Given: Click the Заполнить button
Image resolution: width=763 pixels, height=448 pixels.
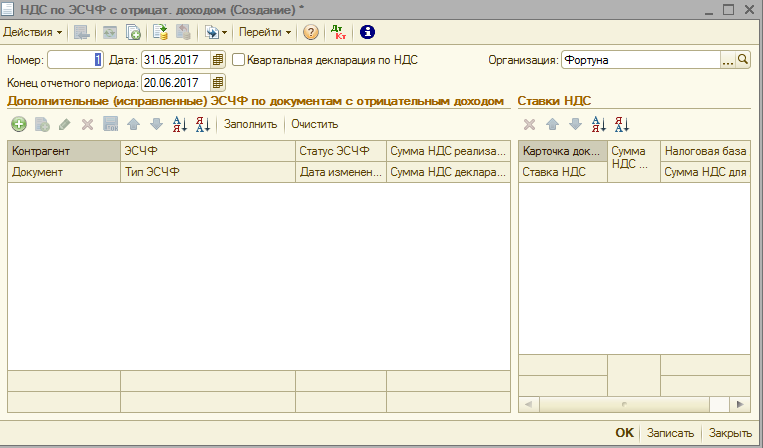Looking at the screenshot, I should [x=251, y=124].
